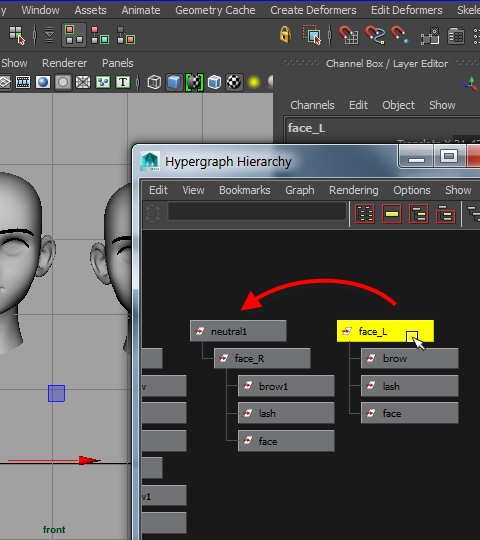
Task: Open Hypergraph Rendering menu
Action: point(354,190)
